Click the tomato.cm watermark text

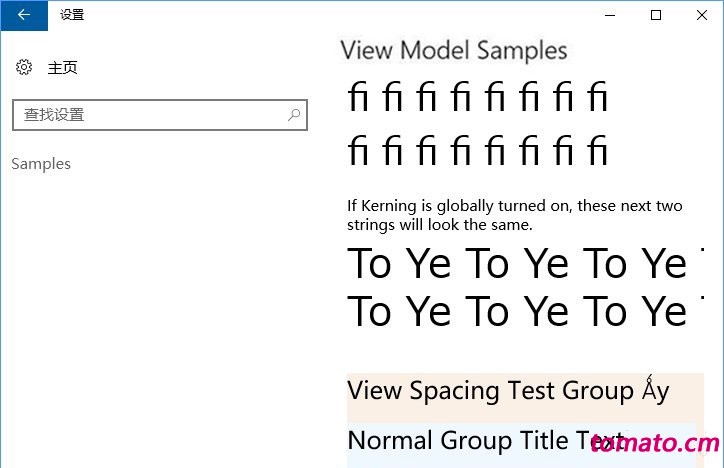655,443
